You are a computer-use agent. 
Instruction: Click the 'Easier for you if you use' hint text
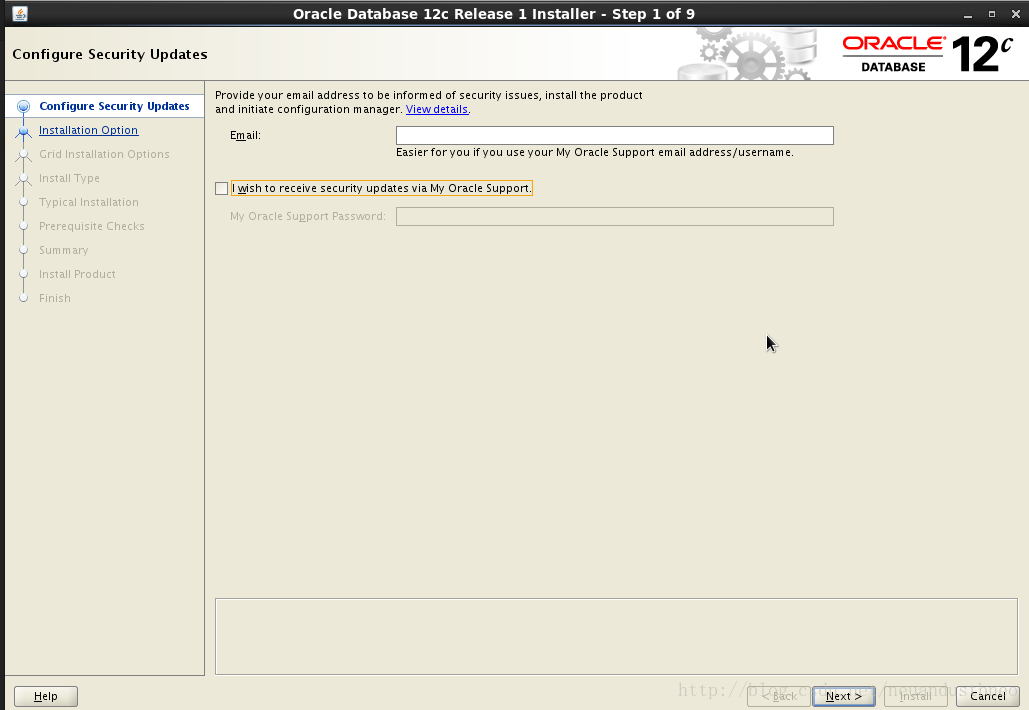pyautogui.click(x=595, y=152)
